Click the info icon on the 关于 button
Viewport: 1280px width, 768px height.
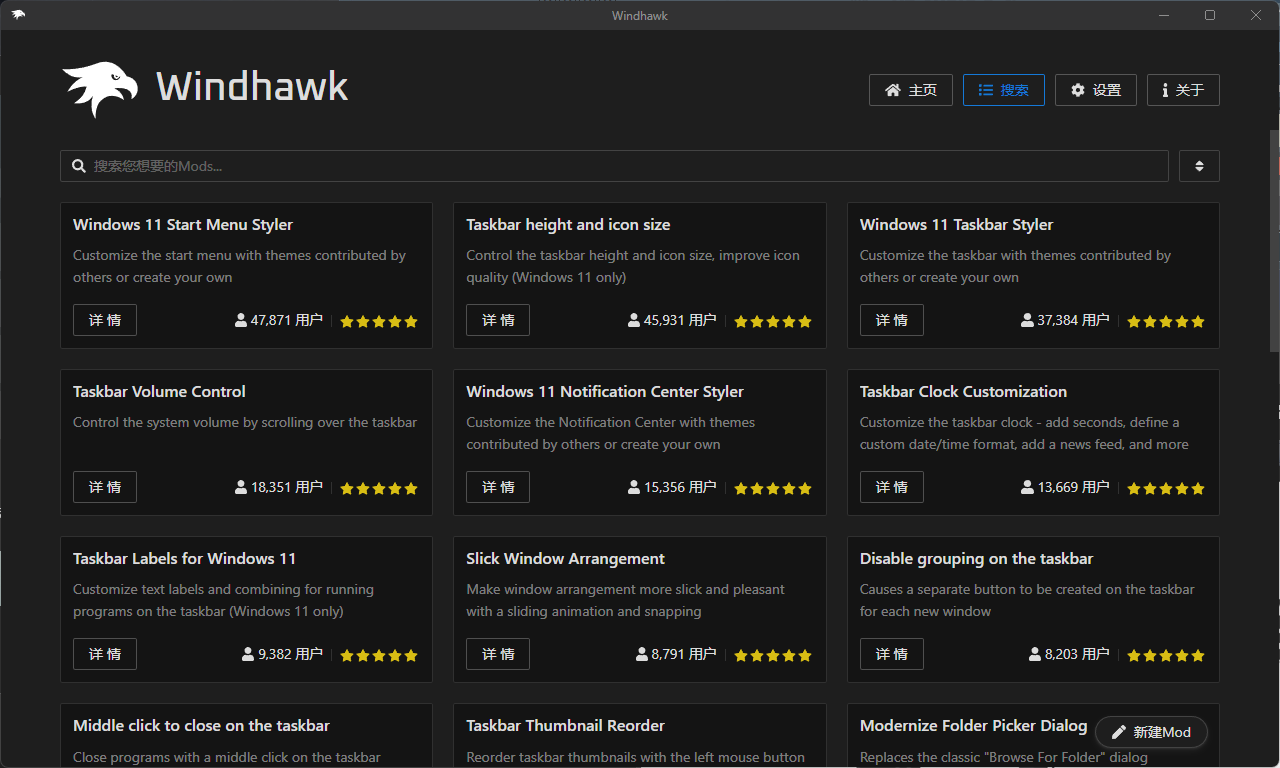coord(1165,90)
